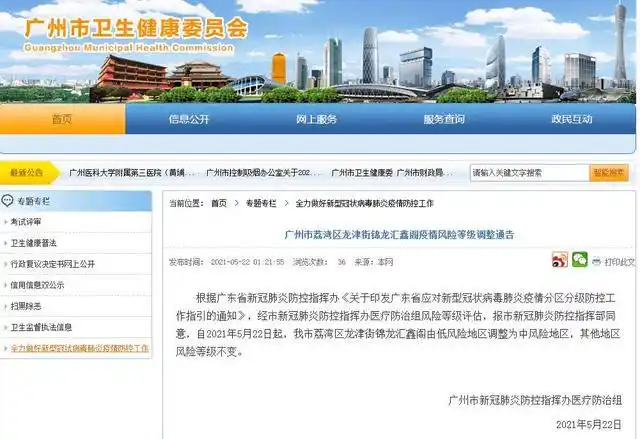Open the 首页 navigation tab
640x439 pixels.
tap(62, 119)
